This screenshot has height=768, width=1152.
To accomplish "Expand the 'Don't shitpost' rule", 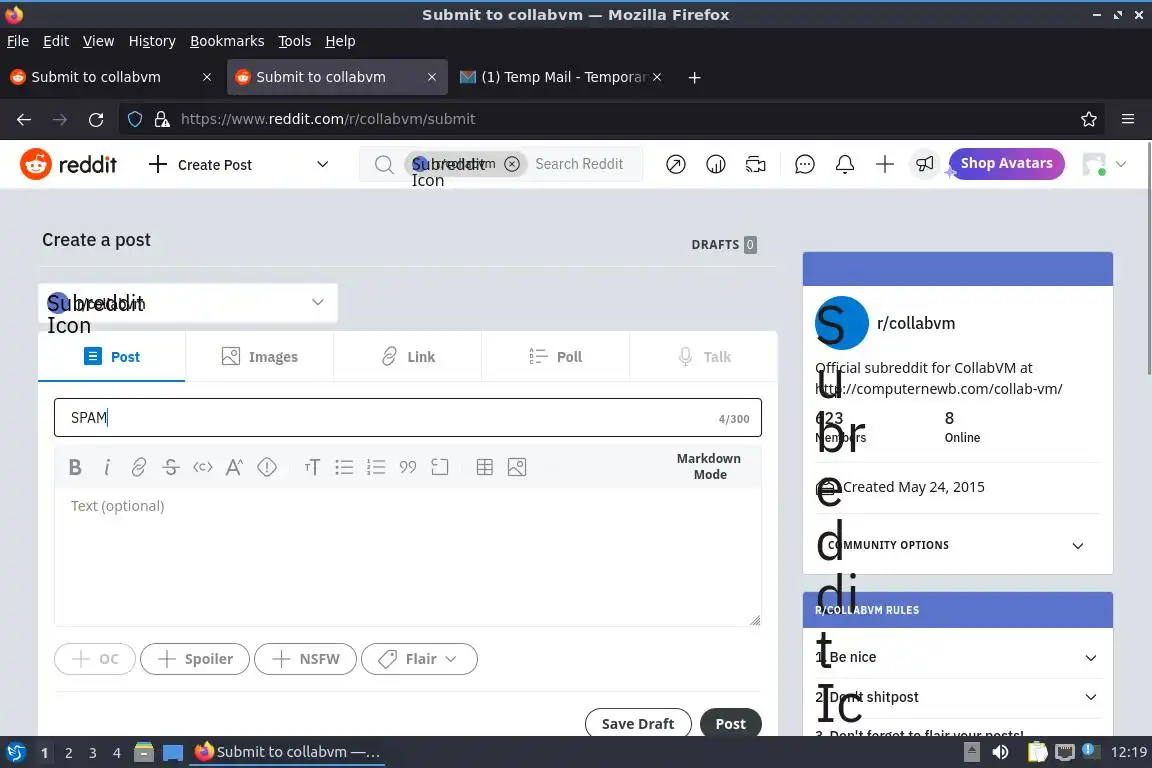I will pos(957,697).
